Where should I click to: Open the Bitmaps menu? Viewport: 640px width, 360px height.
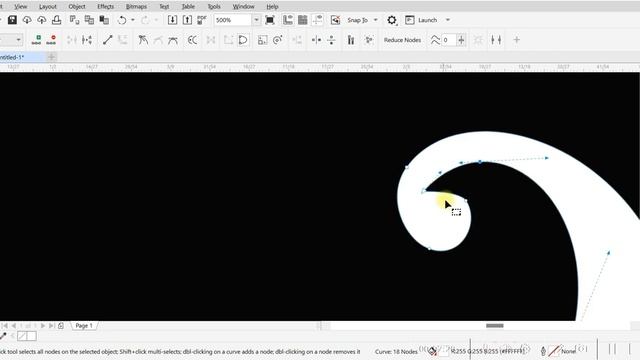(136, 7)
